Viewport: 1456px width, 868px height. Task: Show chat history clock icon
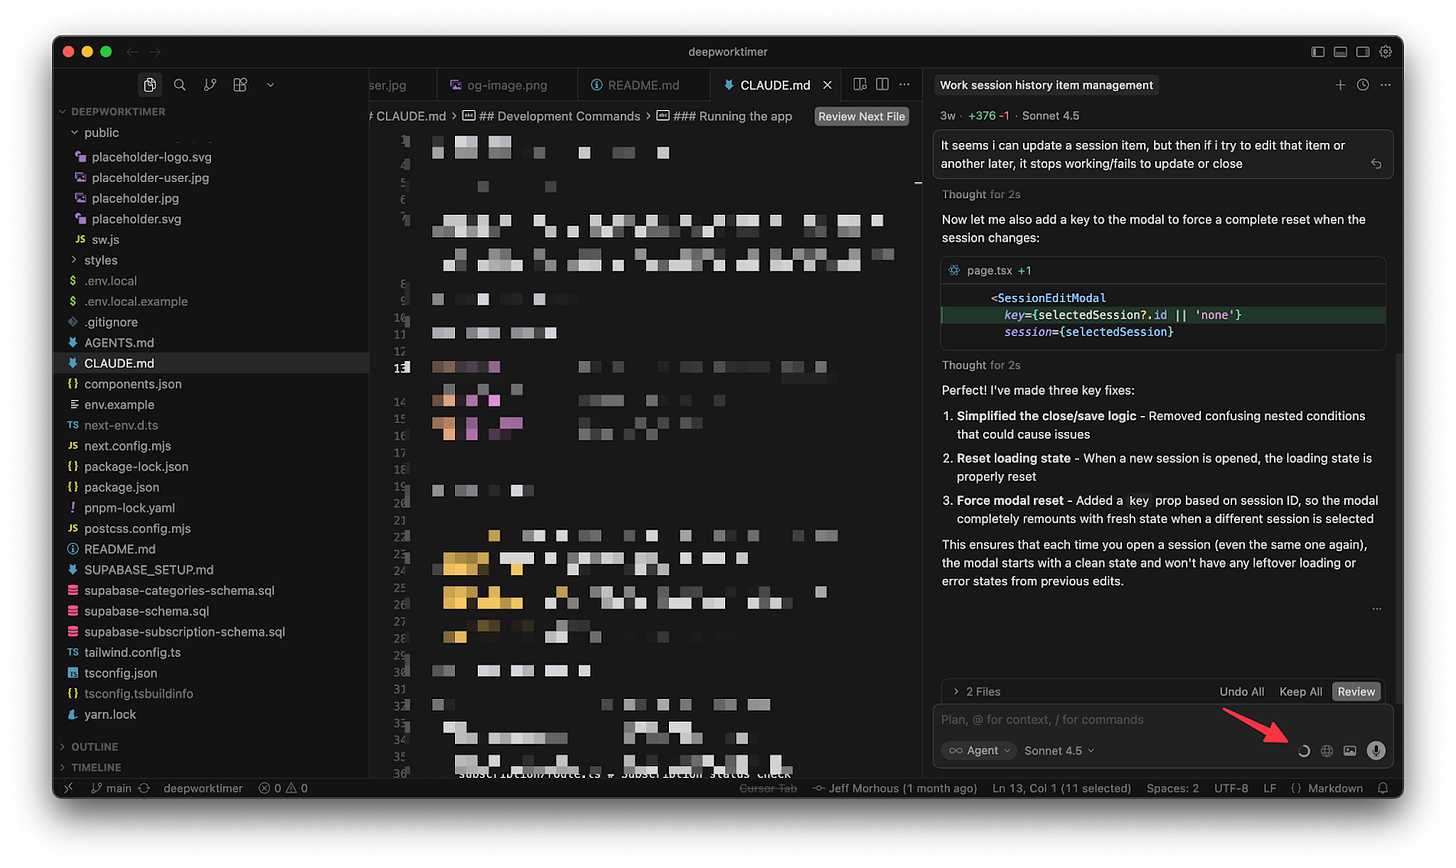pyautogui.click(x=1363, y=85)
